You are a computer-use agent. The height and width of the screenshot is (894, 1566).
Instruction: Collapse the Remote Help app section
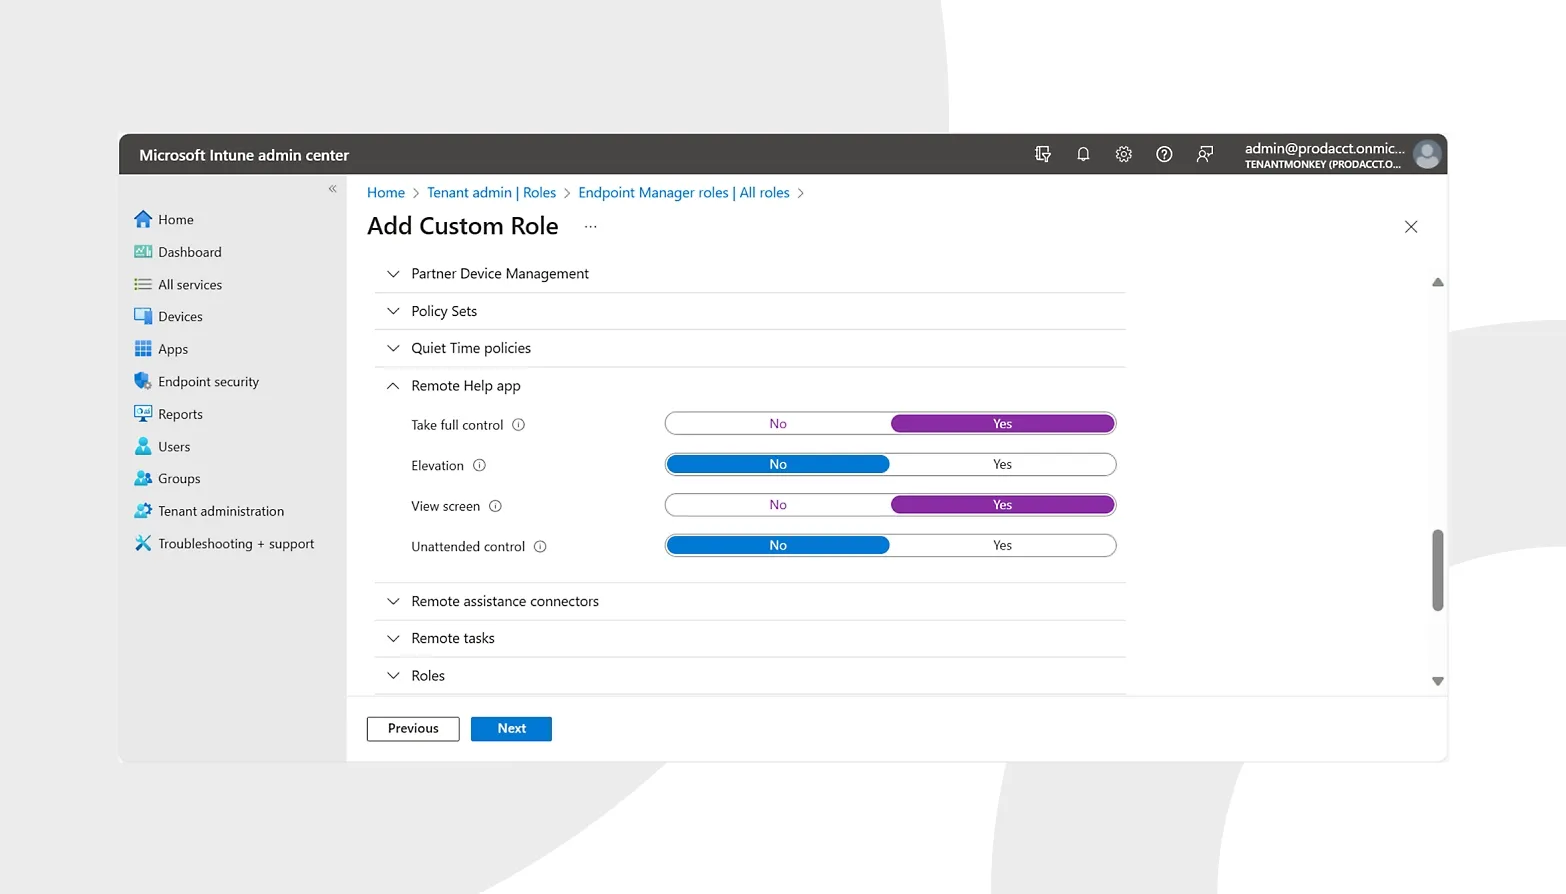tap(393, 386)
